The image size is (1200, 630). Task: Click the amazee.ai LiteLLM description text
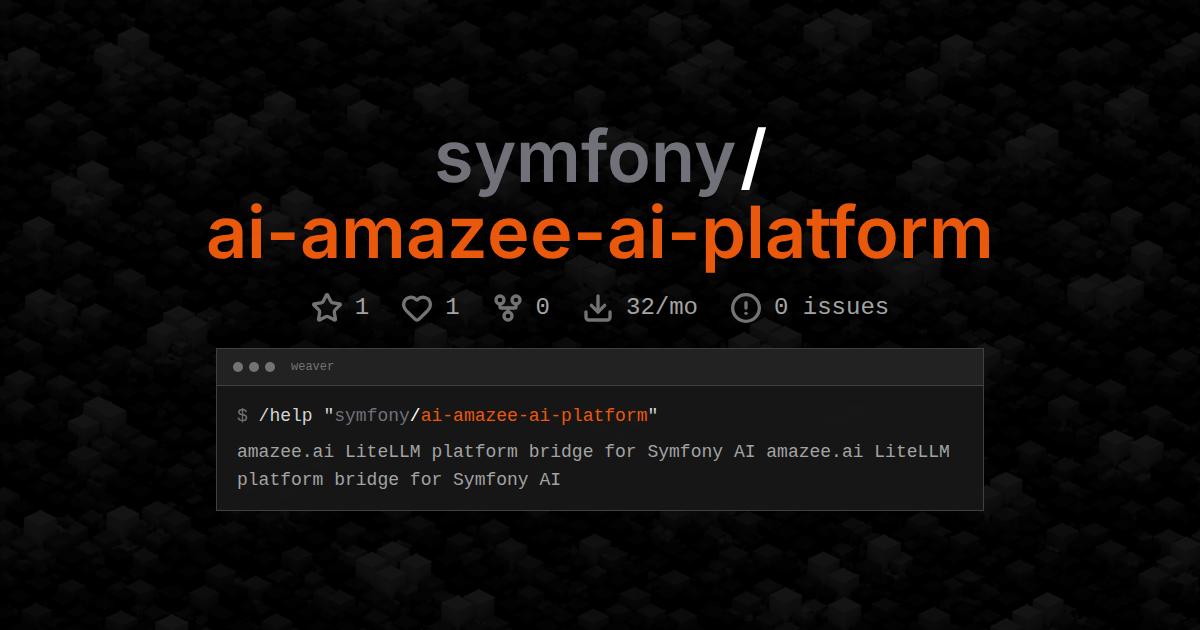593,465
